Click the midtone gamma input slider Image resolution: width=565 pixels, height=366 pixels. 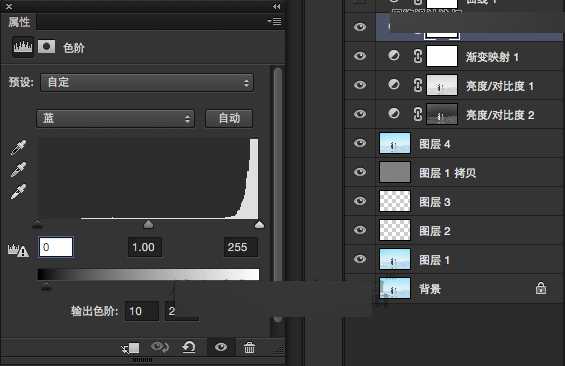point(148,225)
